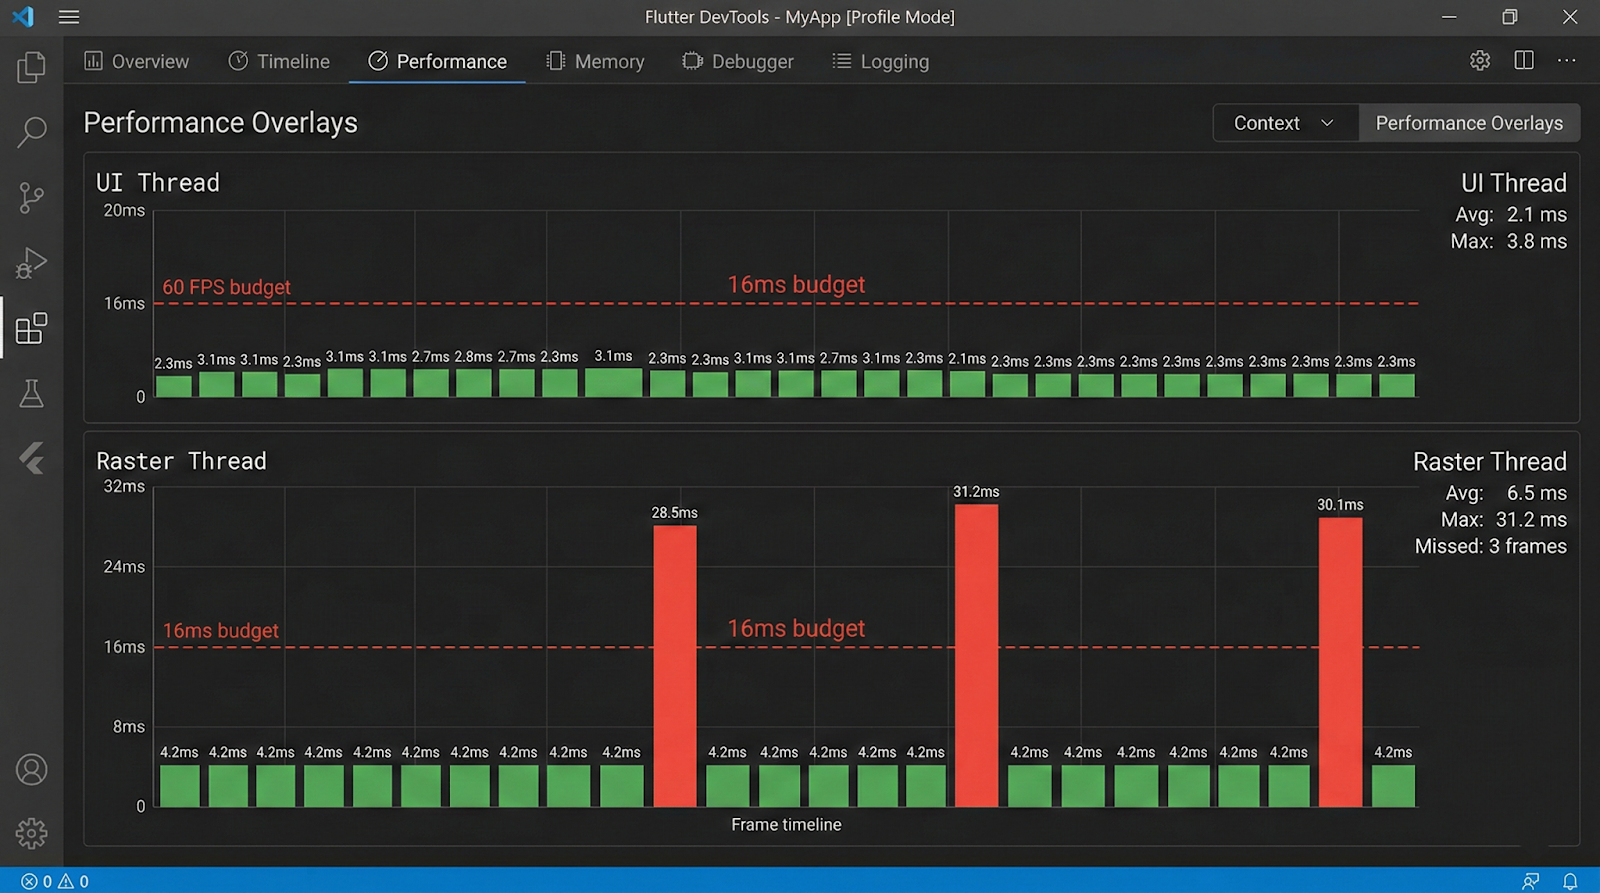Open Run and Debug icon

pos(31,262)
